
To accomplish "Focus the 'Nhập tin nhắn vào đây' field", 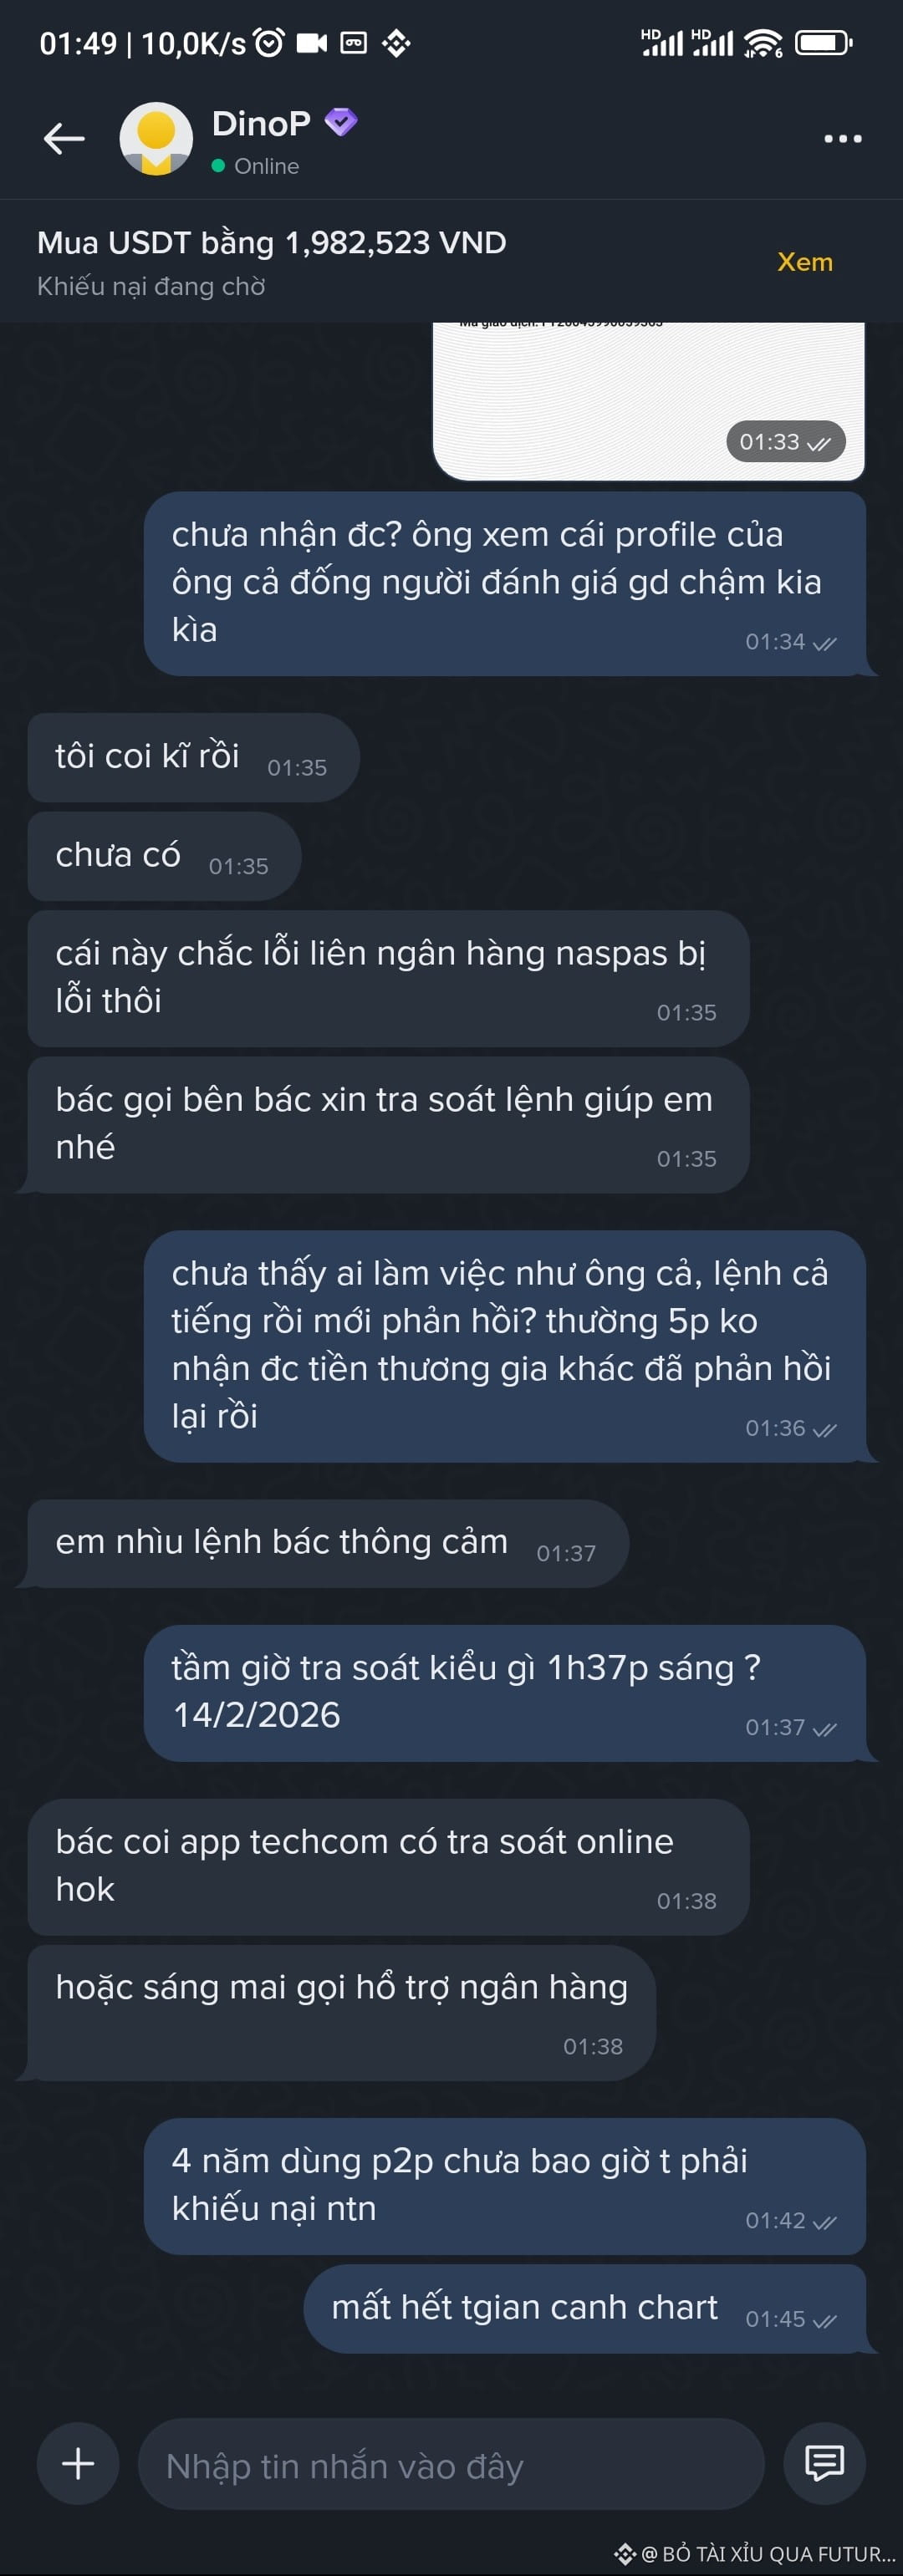I will [x=451, y=2463].
